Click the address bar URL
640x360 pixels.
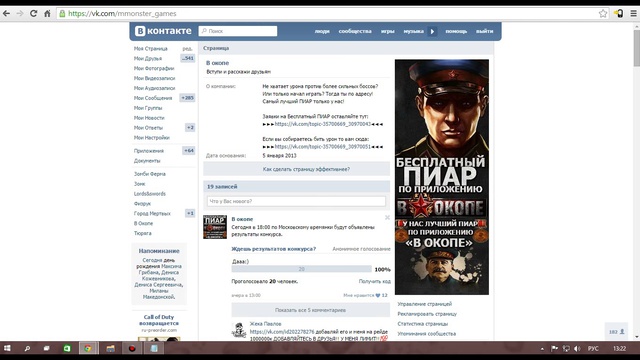click(122, 13)
